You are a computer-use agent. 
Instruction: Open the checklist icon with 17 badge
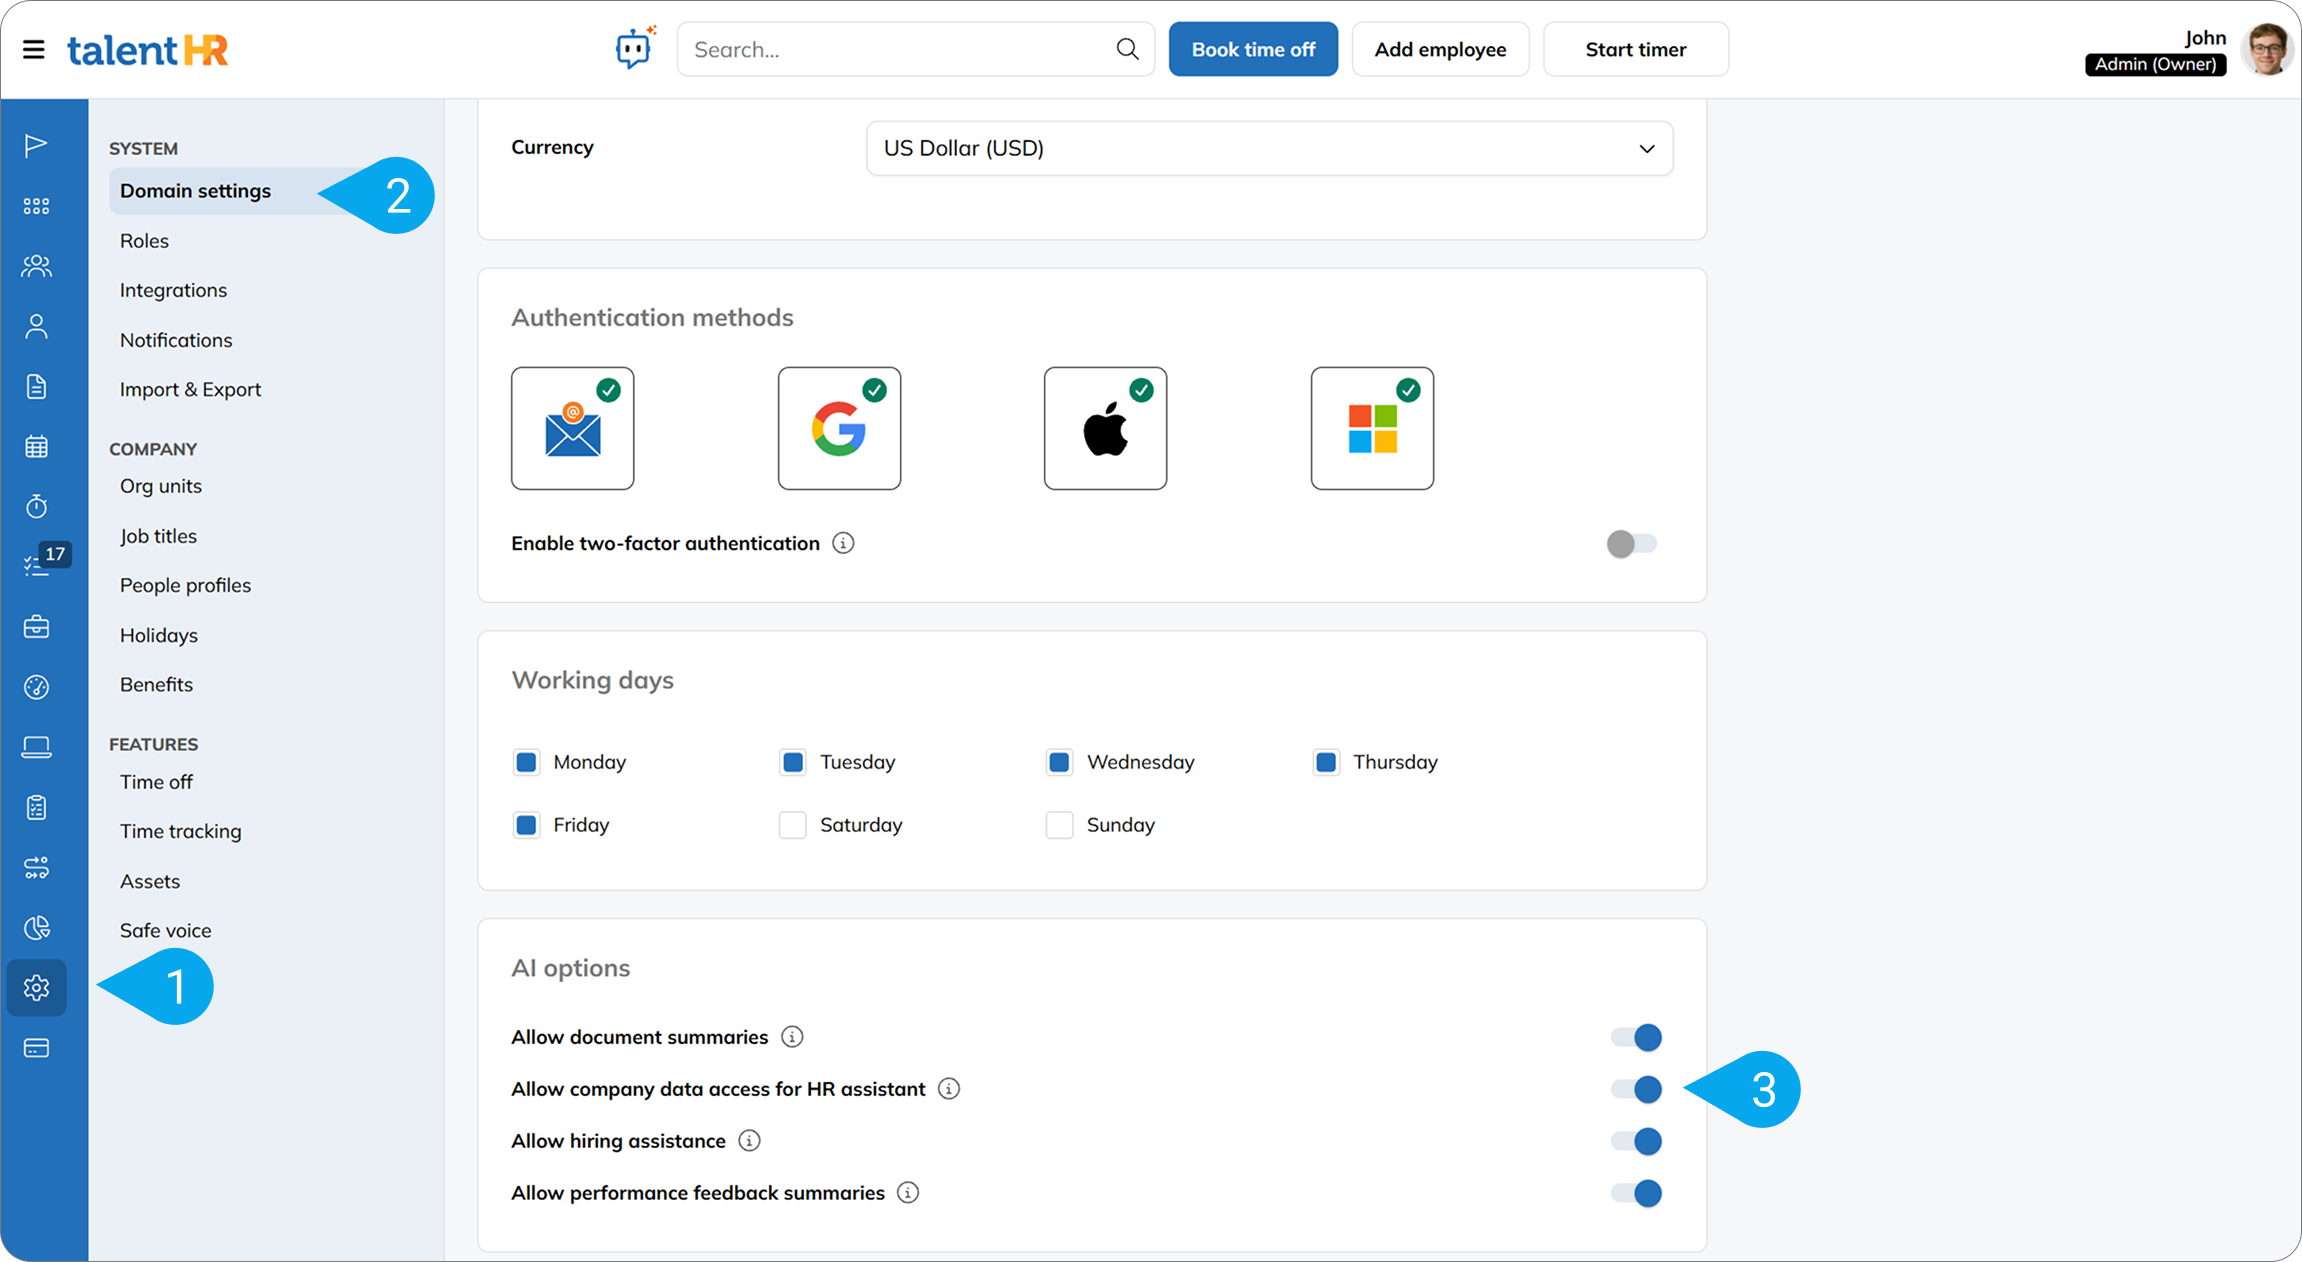[x=36, y=566]
